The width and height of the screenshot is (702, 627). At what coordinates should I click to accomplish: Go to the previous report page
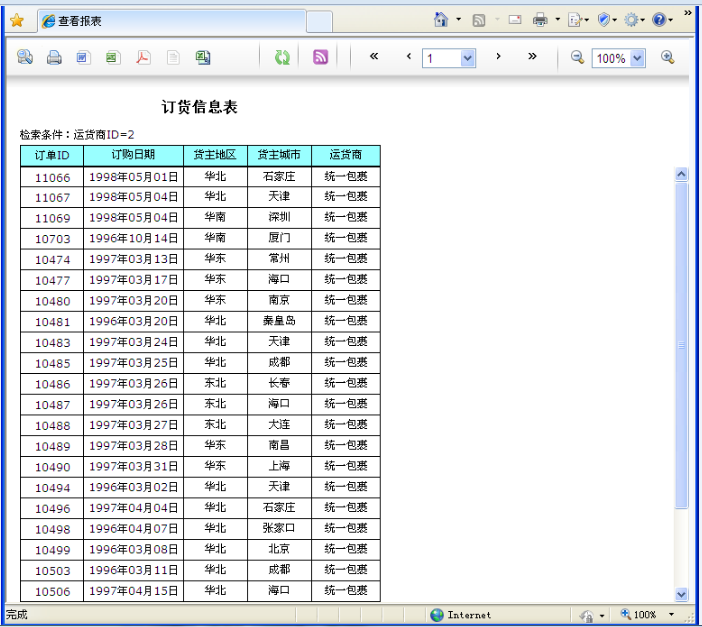coord(409,56)
